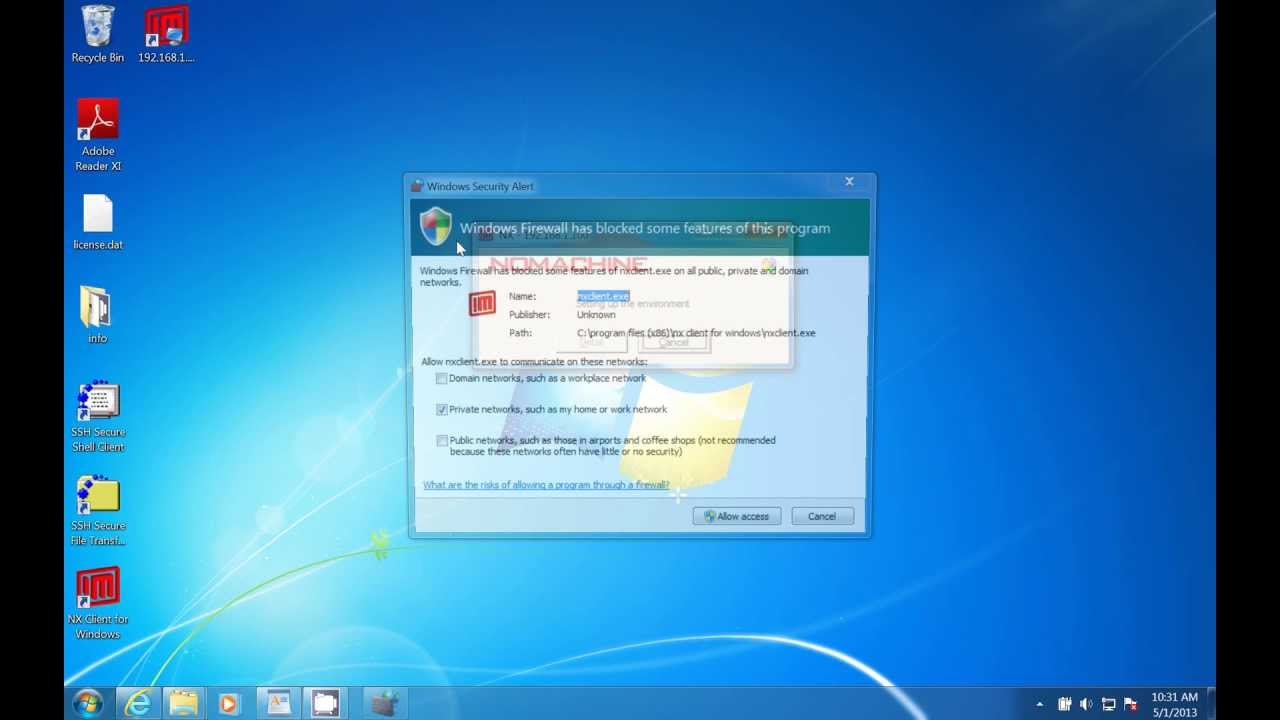Open Windows Explorer folder in taskbar
The height and width of the screenshot is (720, 1280).
click(x=183, y=703)
